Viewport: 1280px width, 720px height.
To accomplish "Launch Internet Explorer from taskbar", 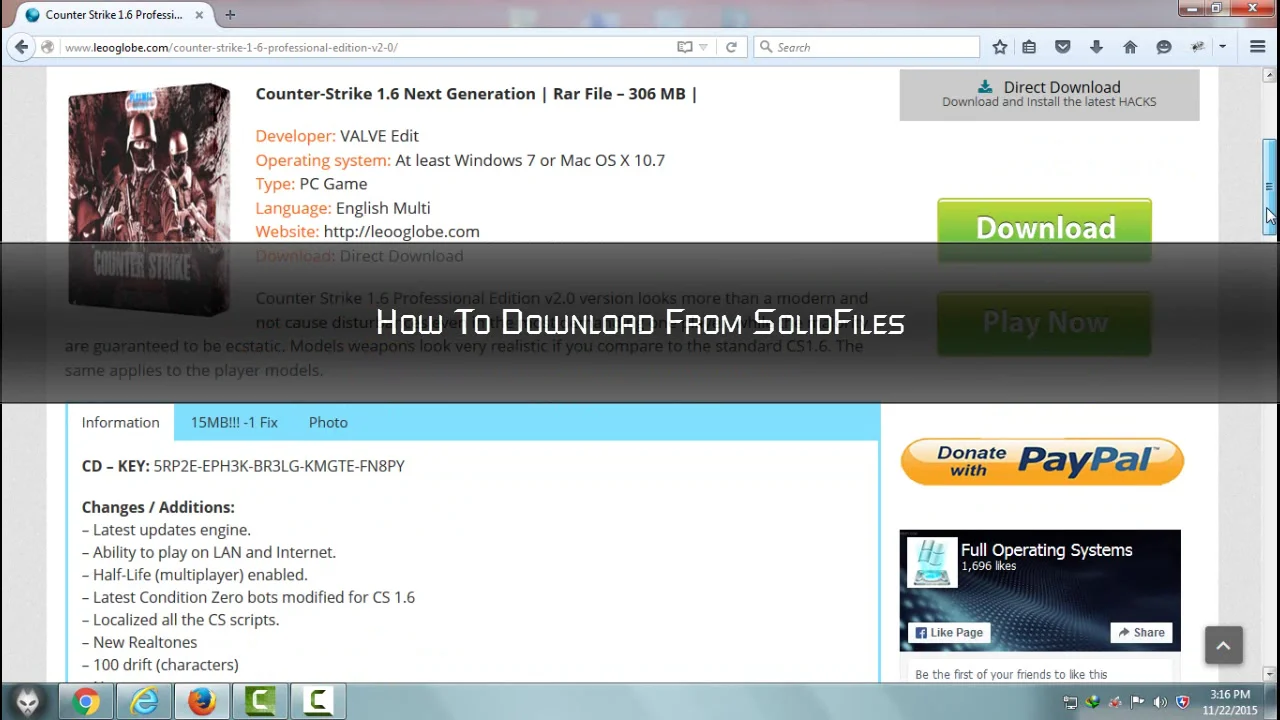I will tap(144, 702).
